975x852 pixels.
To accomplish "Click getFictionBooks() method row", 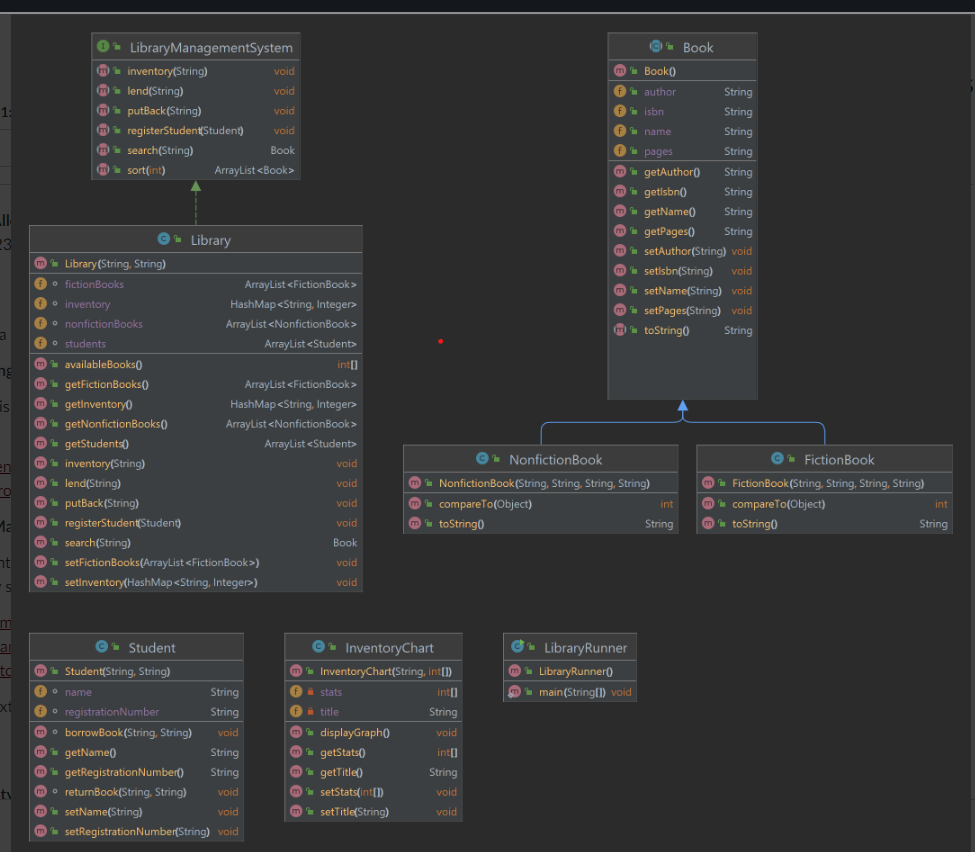I will coord(196,384).
